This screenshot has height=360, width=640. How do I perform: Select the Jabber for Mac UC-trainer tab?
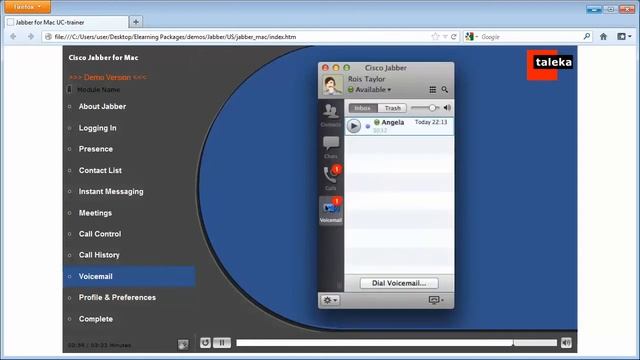click(x=66, y=22)
